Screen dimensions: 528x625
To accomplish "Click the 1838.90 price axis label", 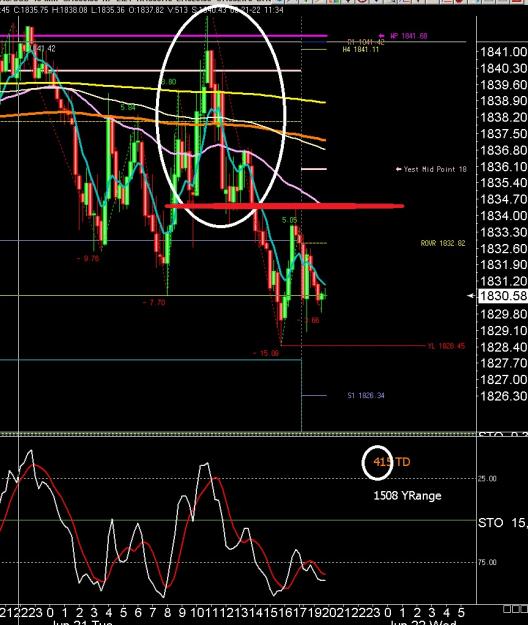I will pyautogui.click(x=504, y=101).
